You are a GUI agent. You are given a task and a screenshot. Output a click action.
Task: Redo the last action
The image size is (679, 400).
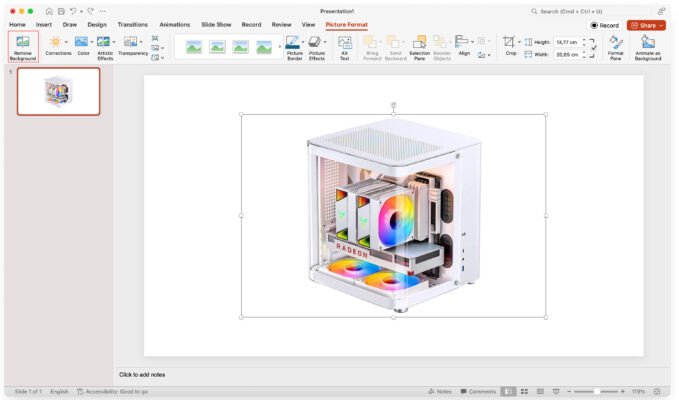91,11
